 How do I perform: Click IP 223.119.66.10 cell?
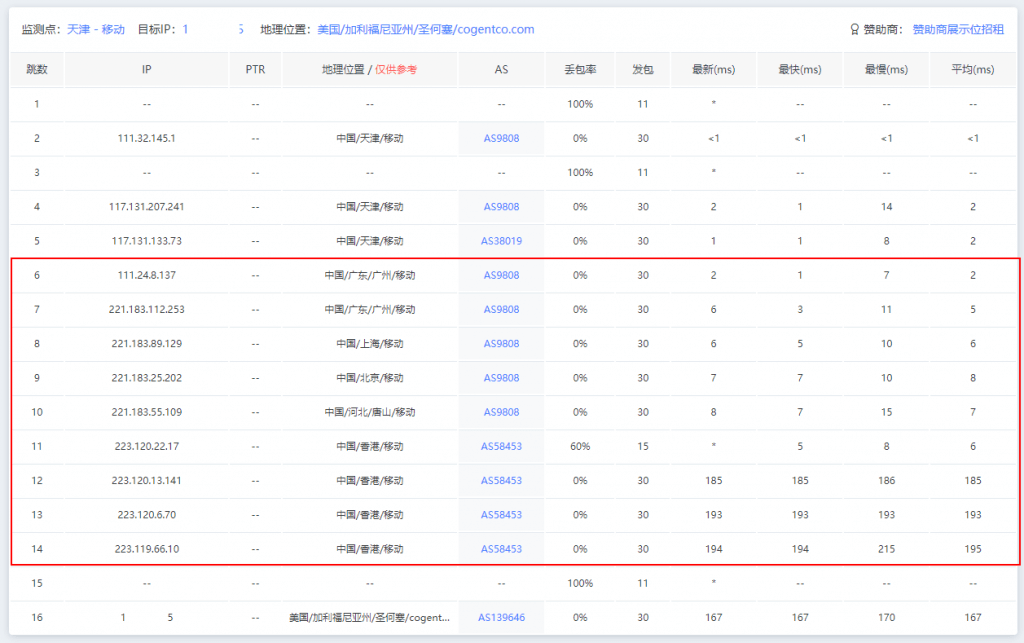(x=146, y=549)
